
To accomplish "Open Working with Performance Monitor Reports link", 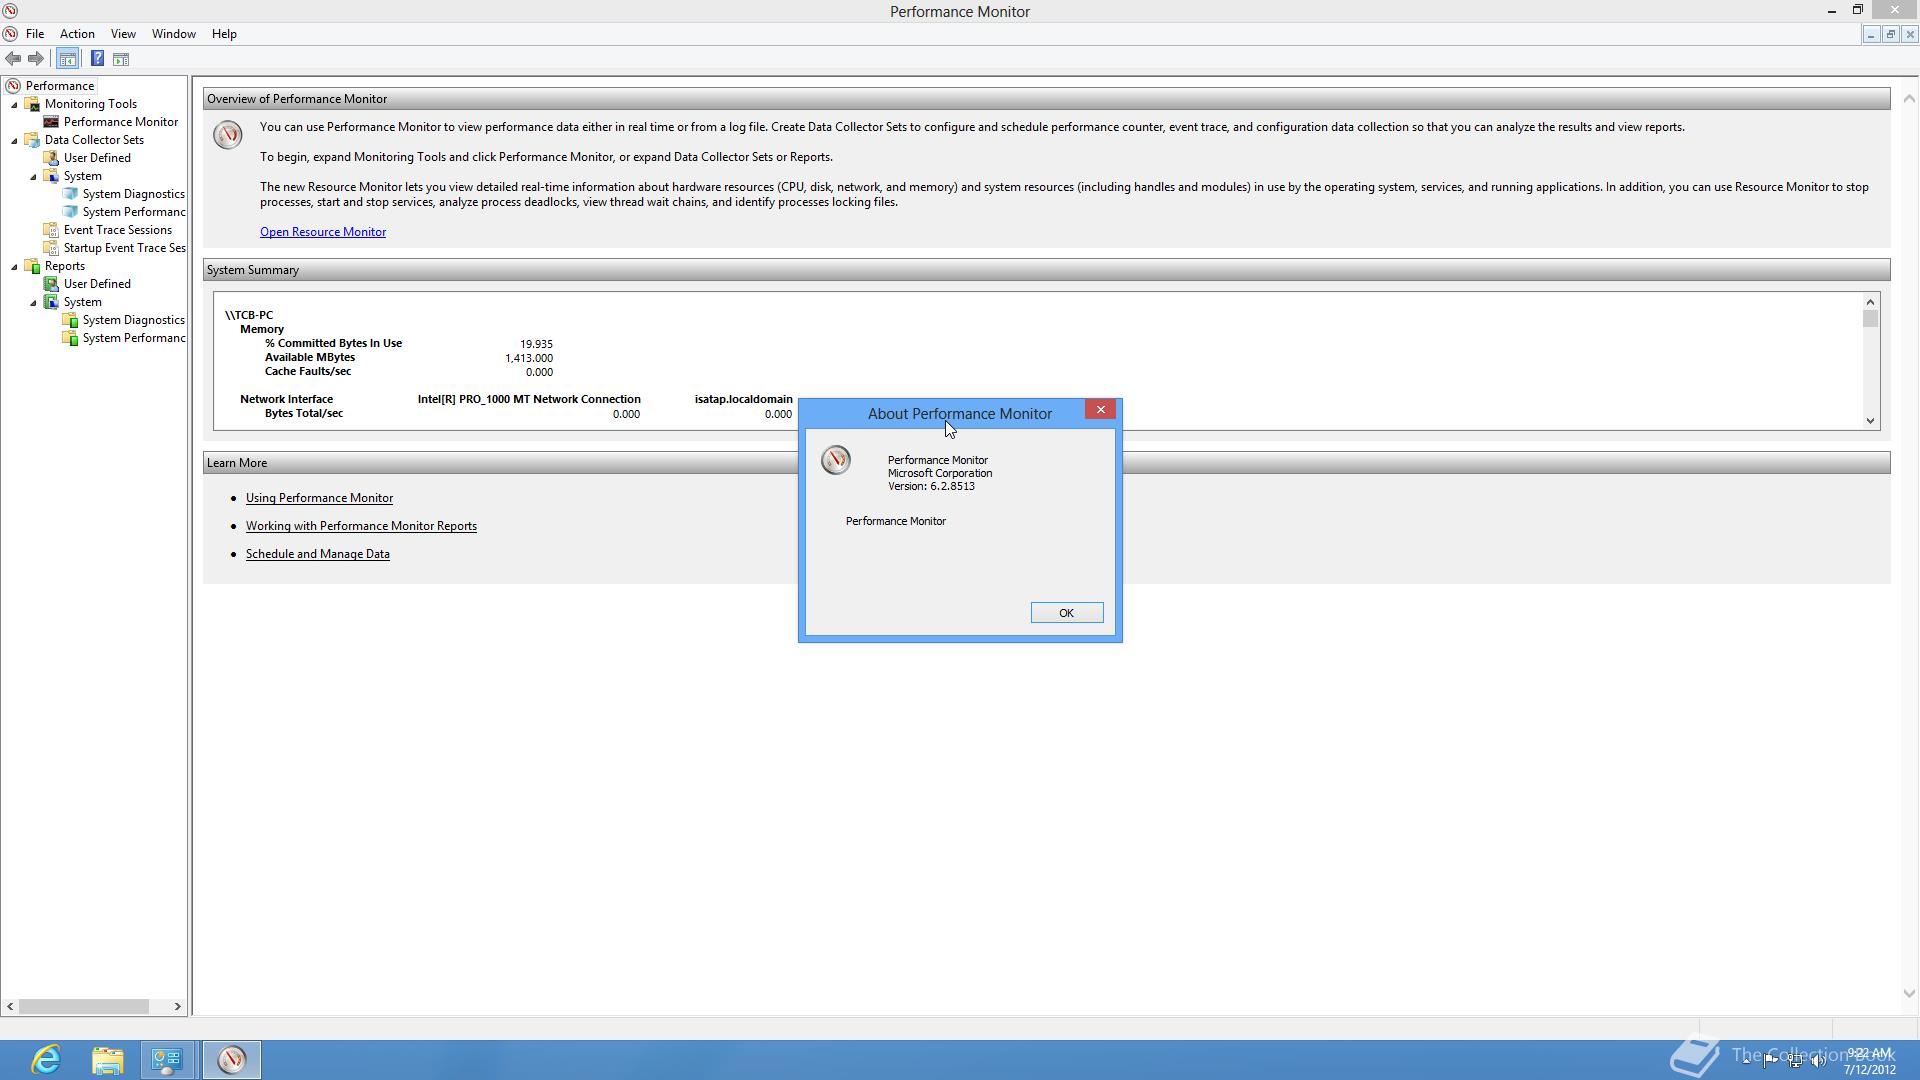I will (361, 526).
